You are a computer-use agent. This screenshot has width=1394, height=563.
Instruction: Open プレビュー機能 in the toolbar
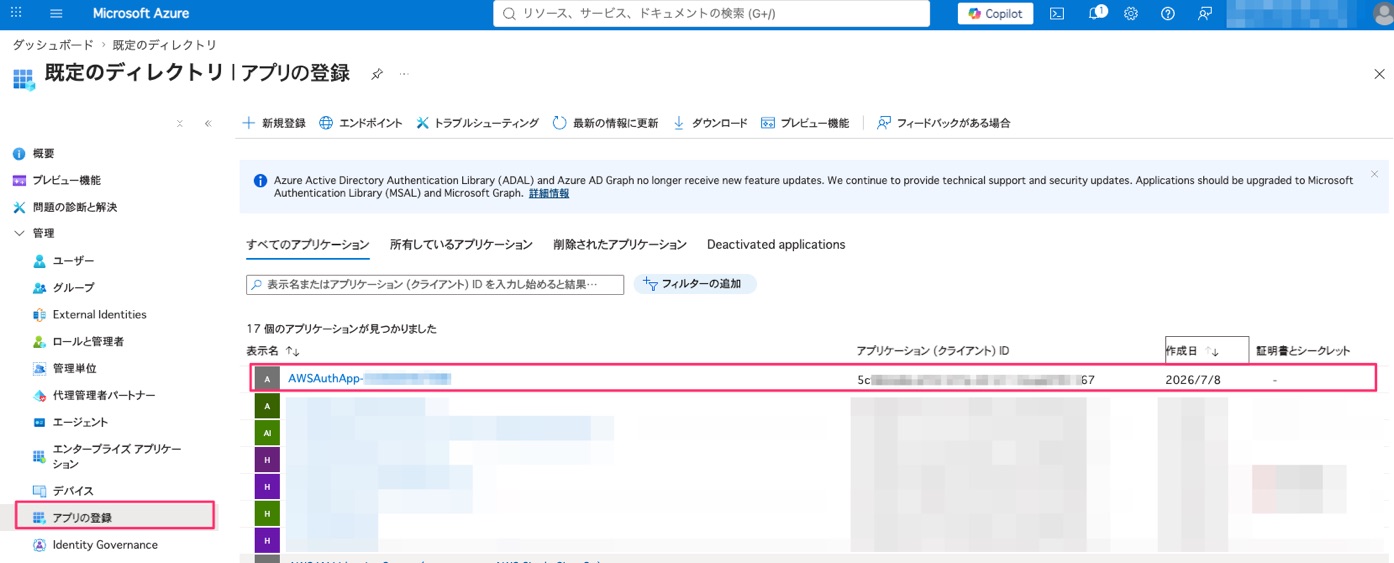coord(804,123)
